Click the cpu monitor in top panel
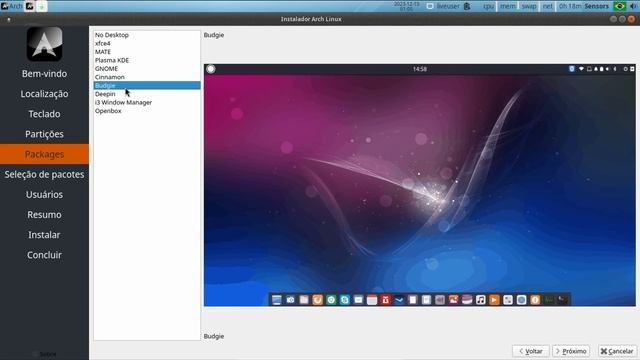The height and width of the screenshot is (360, 640). tap(489, 6)
